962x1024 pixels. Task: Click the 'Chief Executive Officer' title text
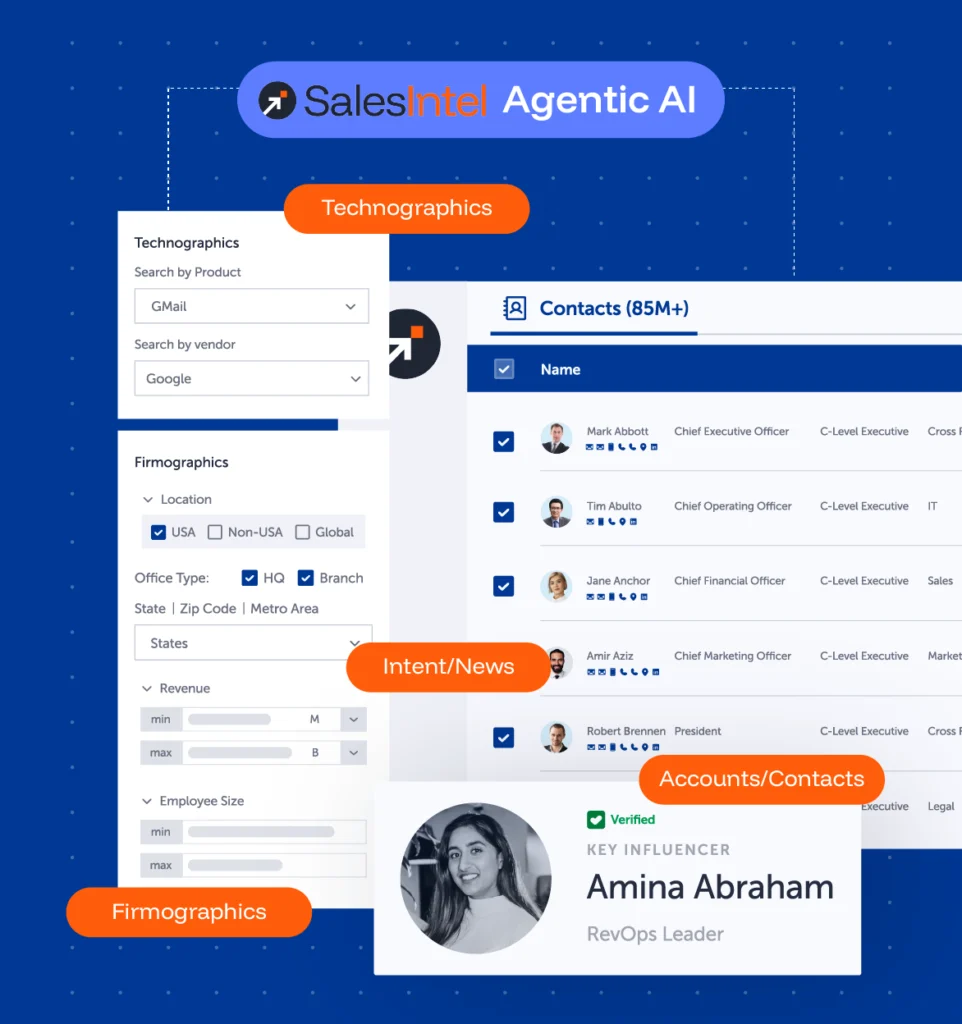731,432
